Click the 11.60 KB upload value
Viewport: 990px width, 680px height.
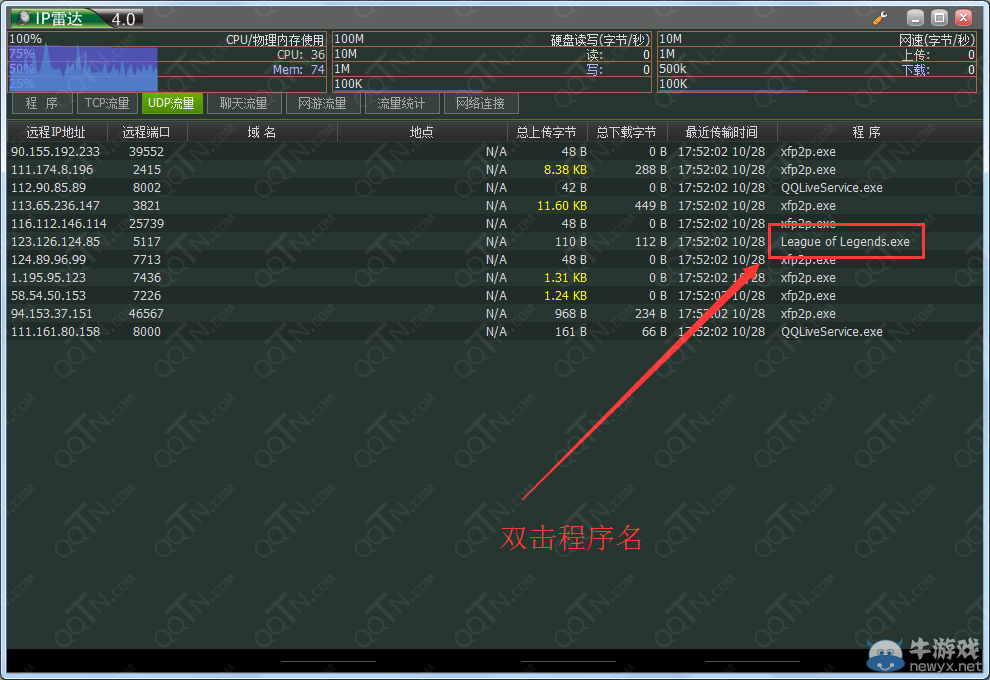point(562,206)
